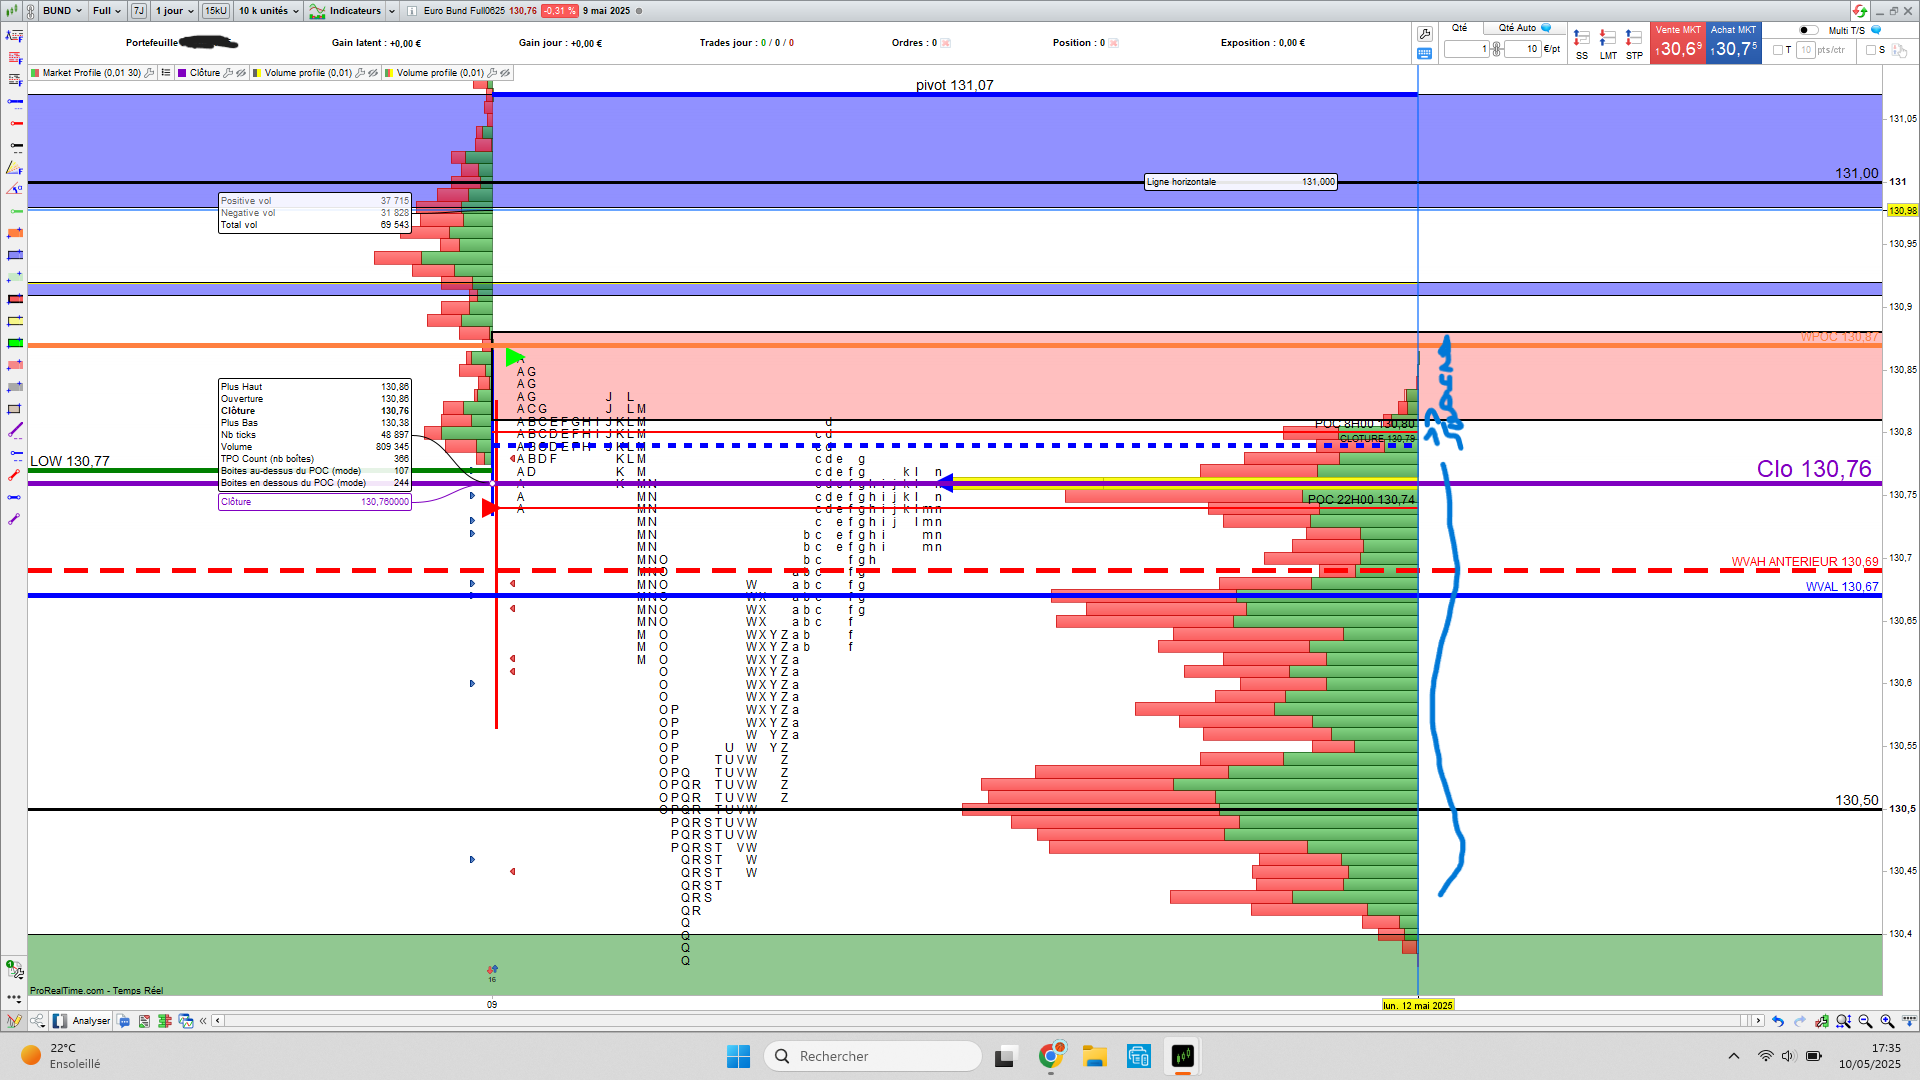Click the Vente MKT sell button
1920x1080 pixels.
point(1677,44)
